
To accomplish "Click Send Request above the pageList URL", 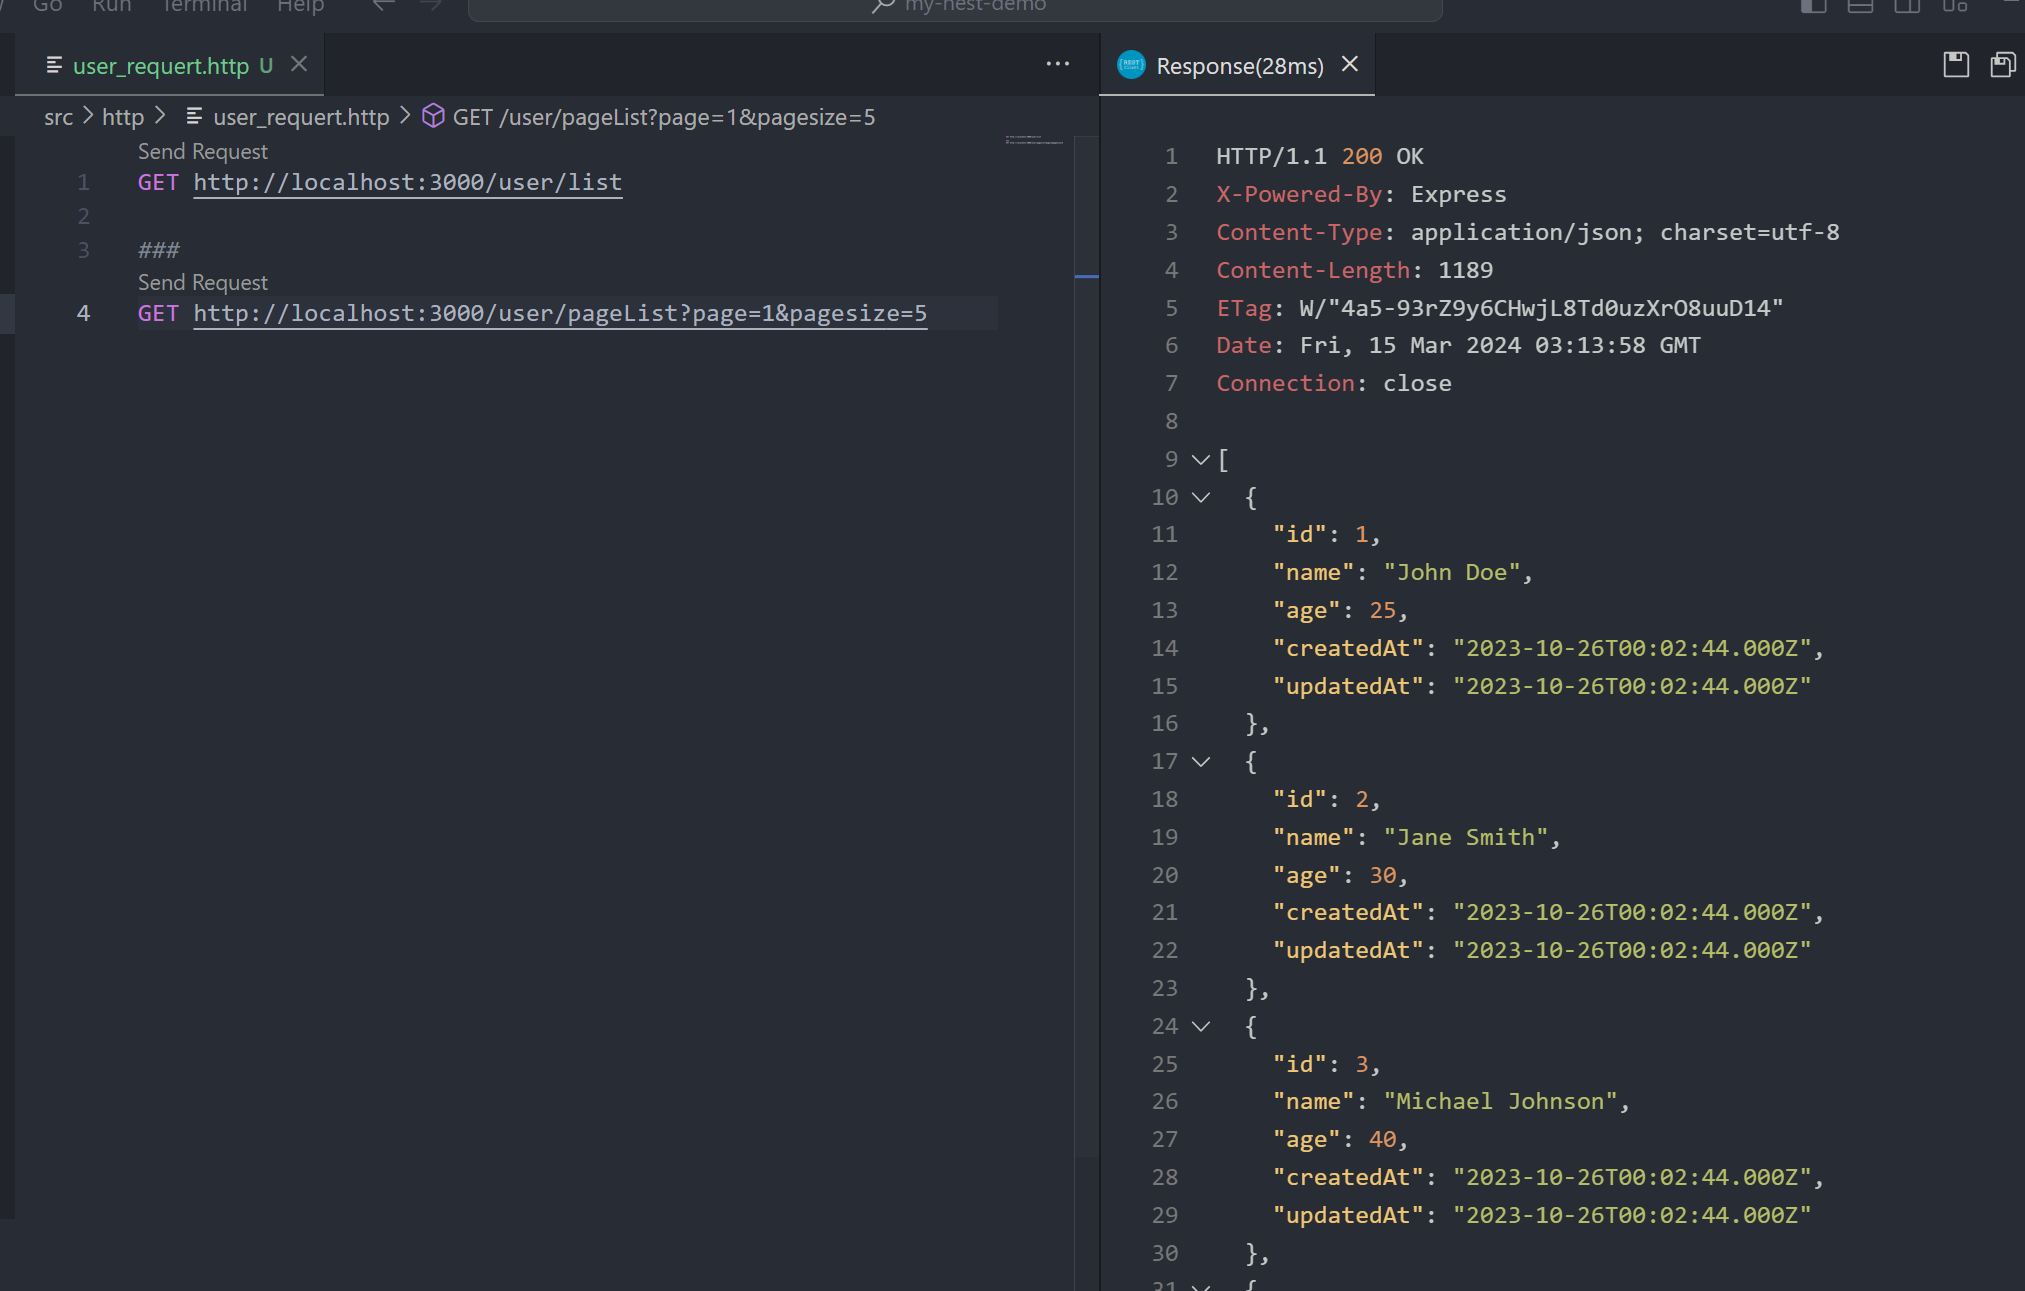I will pos(203,283).
